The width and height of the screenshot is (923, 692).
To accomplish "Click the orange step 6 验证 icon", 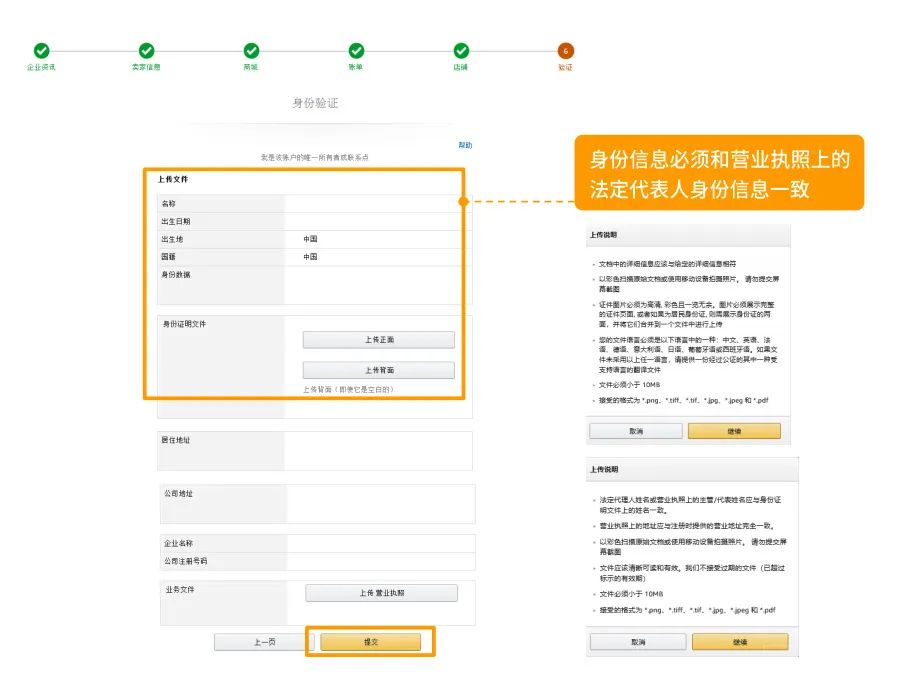I will 566,51.
